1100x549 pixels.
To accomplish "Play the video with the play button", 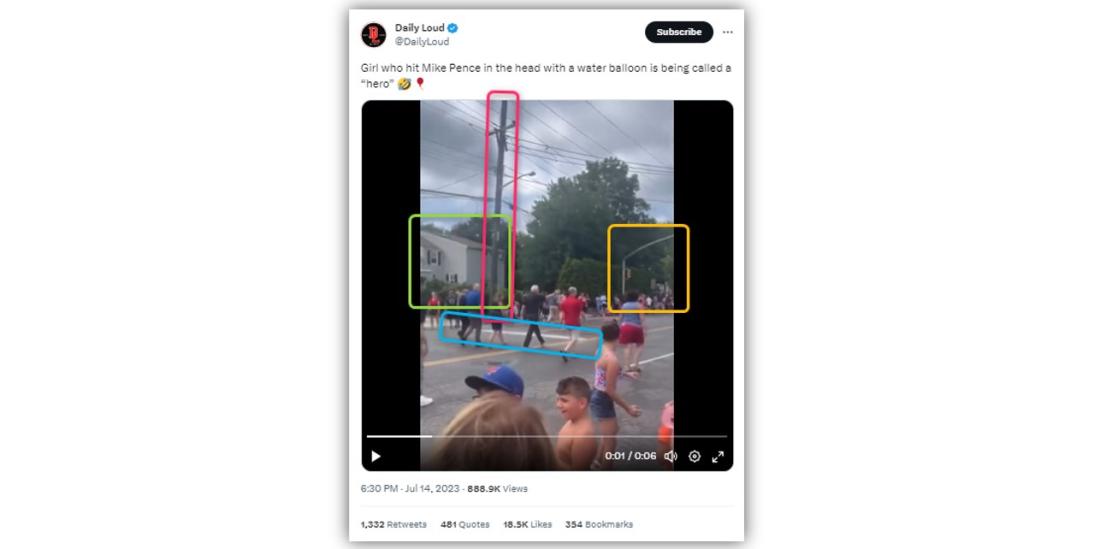I will click(375, 456).
